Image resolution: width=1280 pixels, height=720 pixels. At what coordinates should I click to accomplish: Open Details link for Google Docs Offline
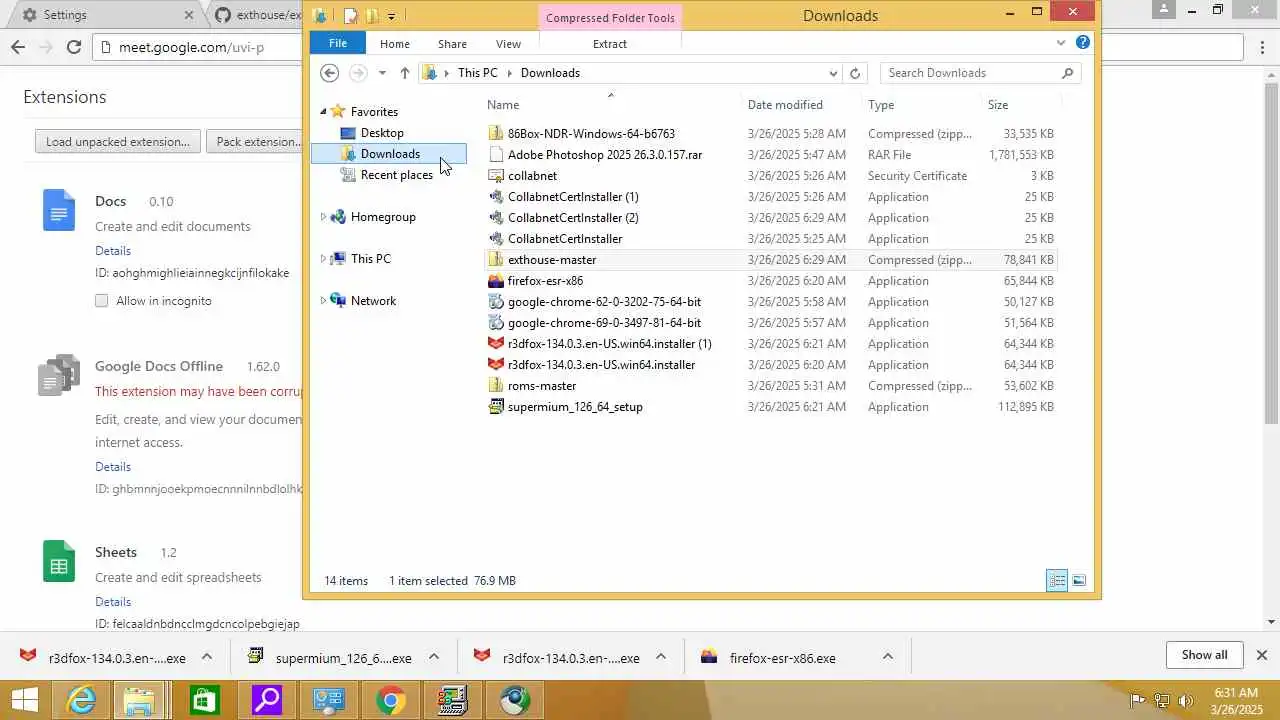113,467
